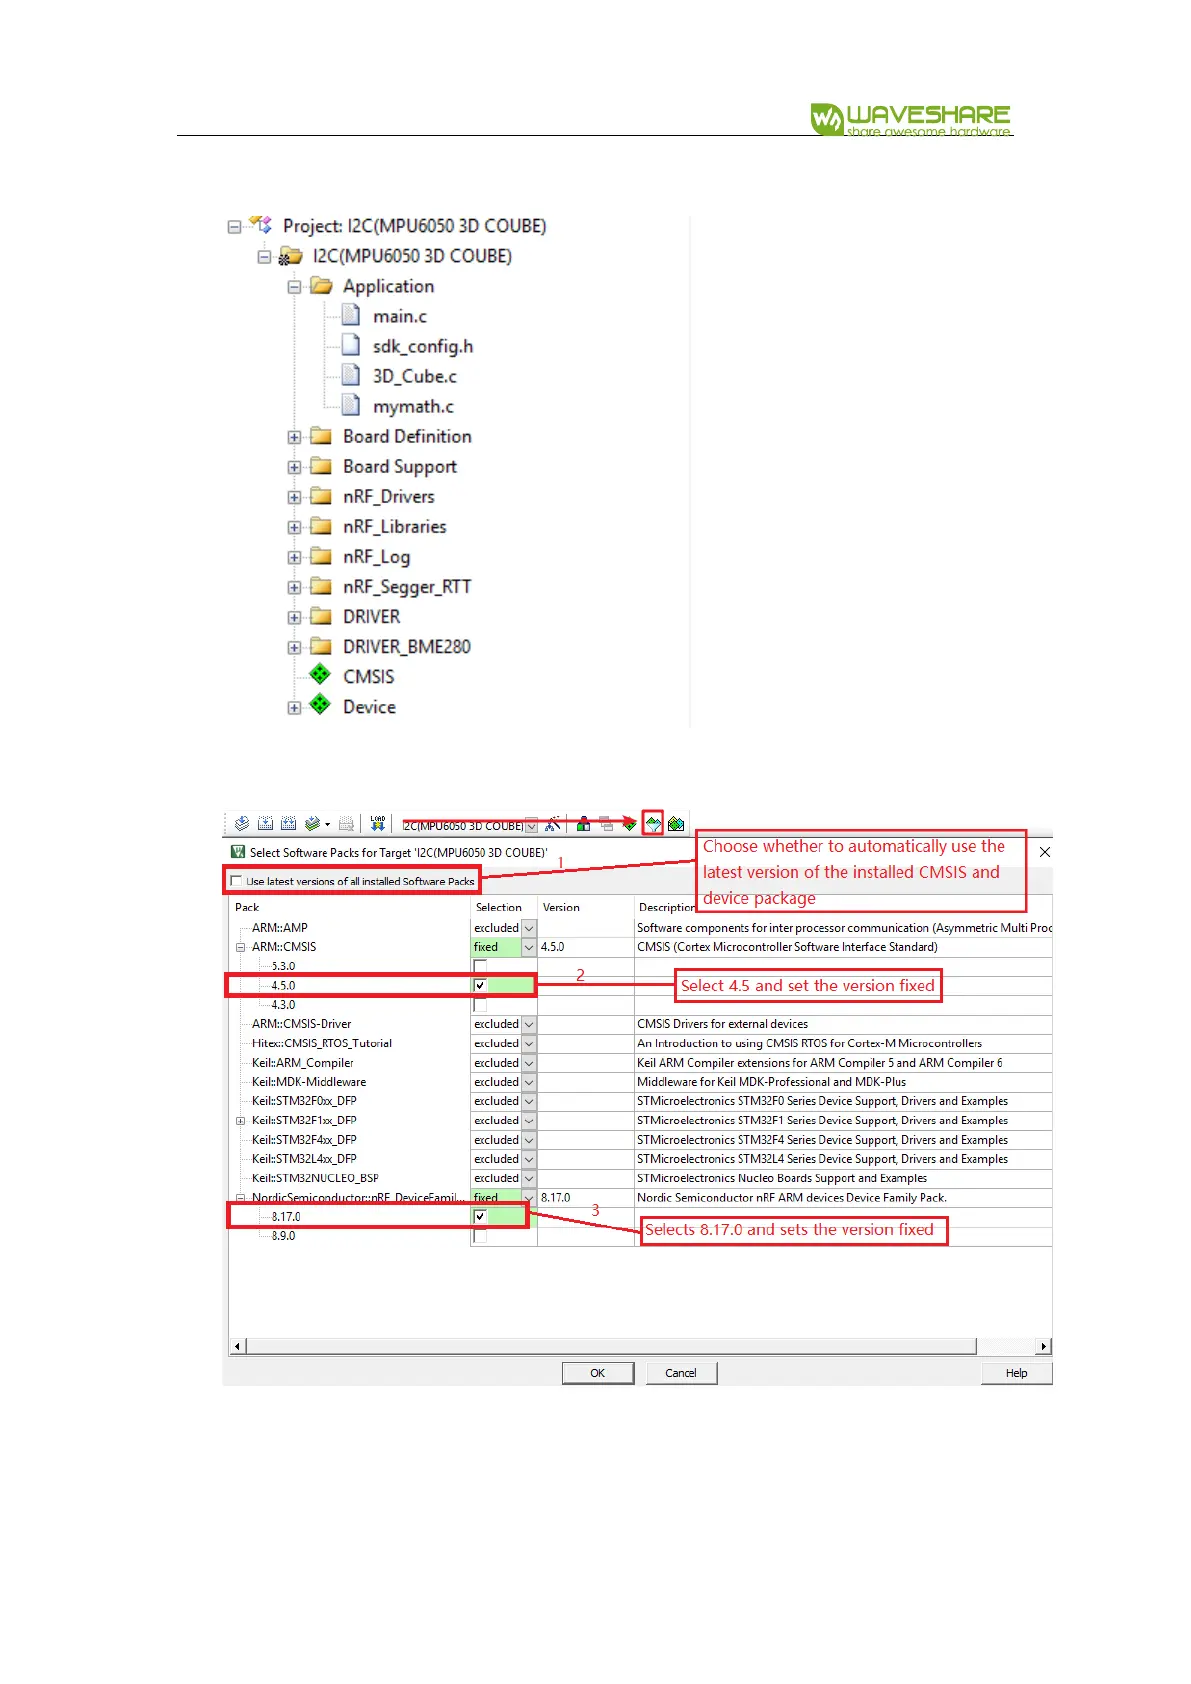Uncheck the nRF DeviceFamilyPack 8.17.0 checkbox
The height and width of the screenshot is (1684, 1191).
[480, 1216]
